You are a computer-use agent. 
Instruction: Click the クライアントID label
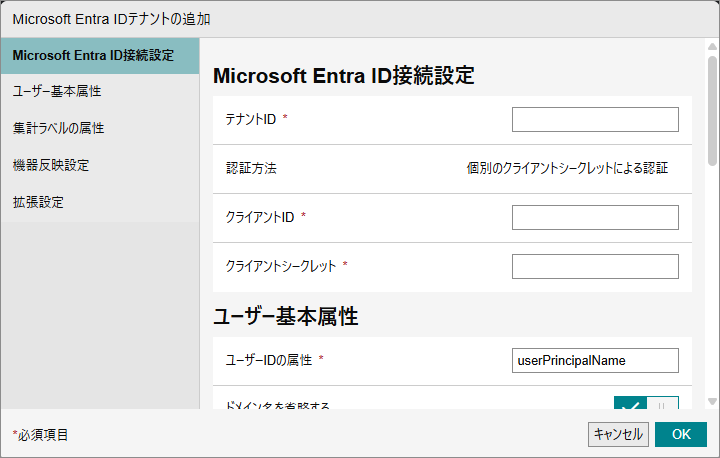click(259, 217)
